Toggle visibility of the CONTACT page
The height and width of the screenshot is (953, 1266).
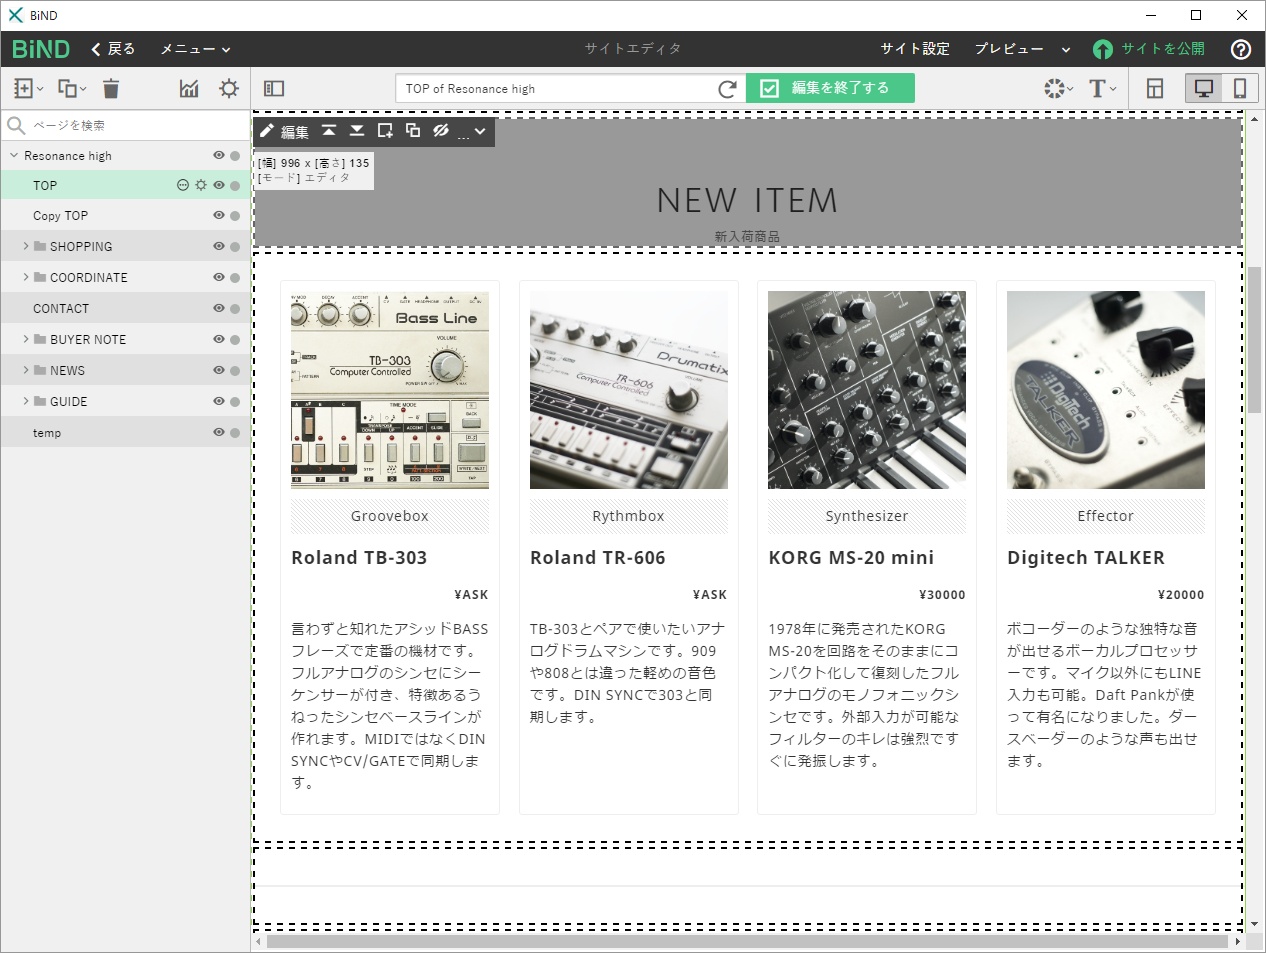click(x=216, y=308)
